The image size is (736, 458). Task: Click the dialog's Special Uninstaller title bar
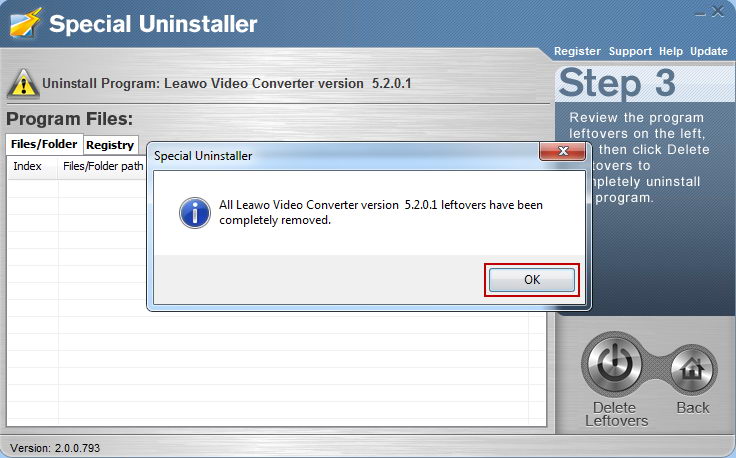click(345, 156)
